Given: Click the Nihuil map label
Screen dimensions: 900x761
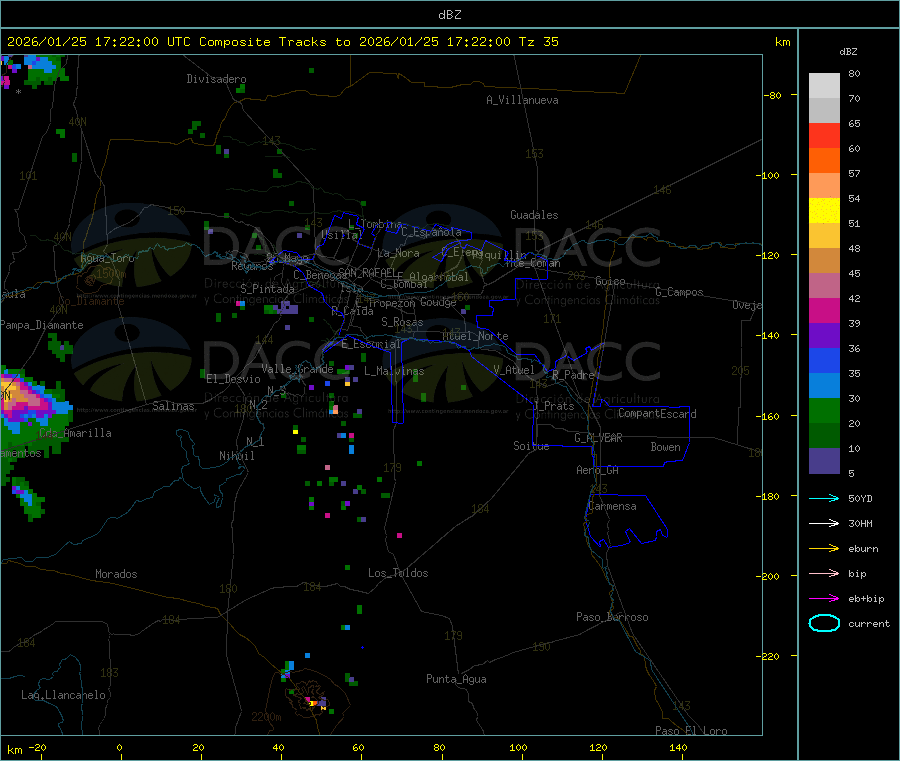Looking at the screenshot, I should [237, 456].
